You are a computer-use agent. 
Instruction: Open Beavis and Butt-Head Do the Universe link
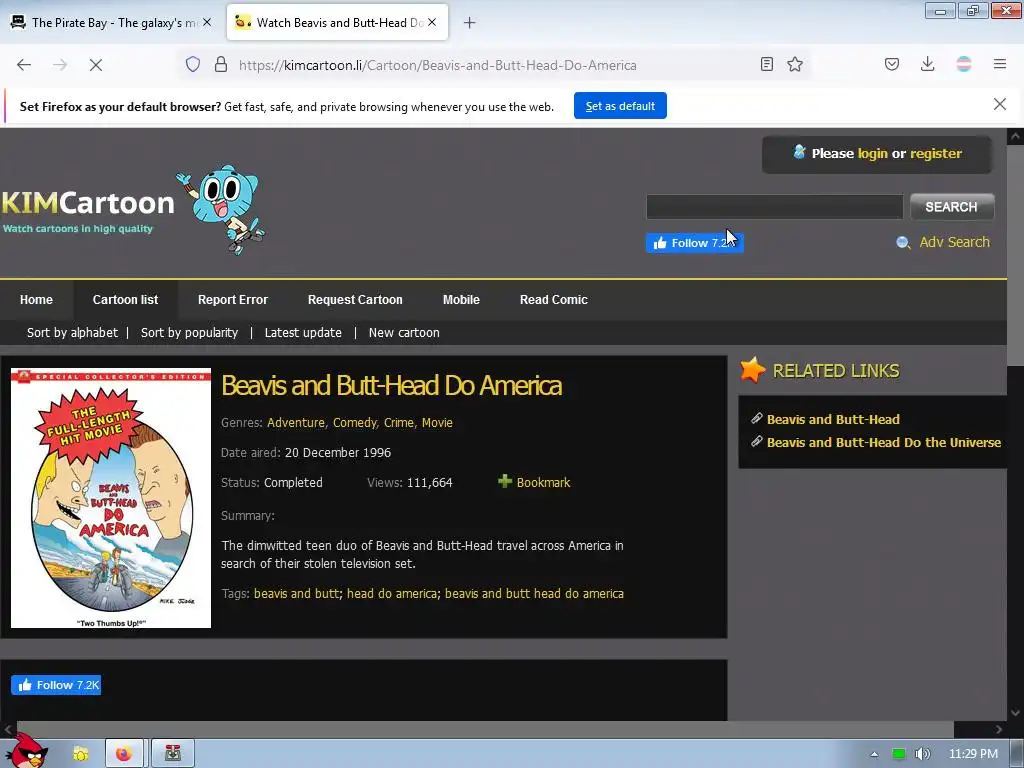click(x=884, y=442)
